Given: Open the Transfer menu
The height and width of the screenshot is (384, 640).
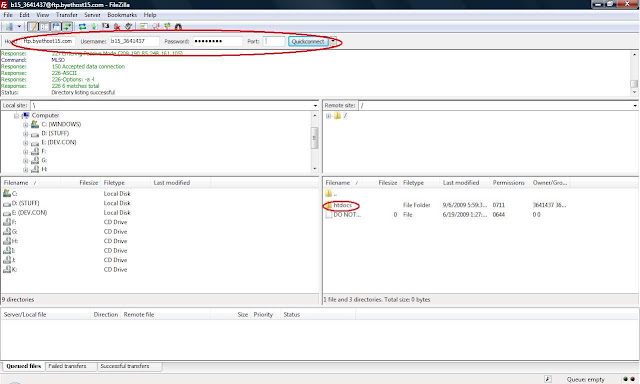Looking at the screenshot, I should click(x=67, y=15).
